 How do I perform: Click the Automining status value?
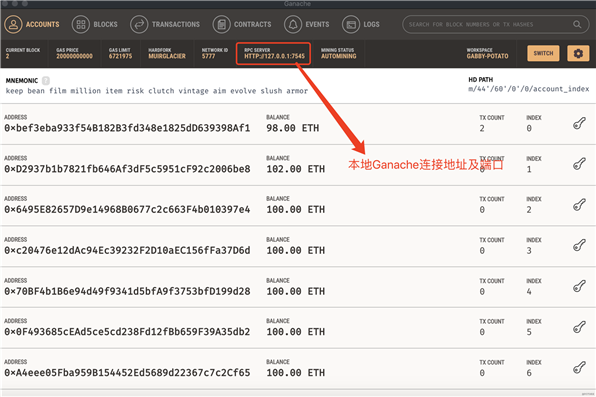point(339,56)
